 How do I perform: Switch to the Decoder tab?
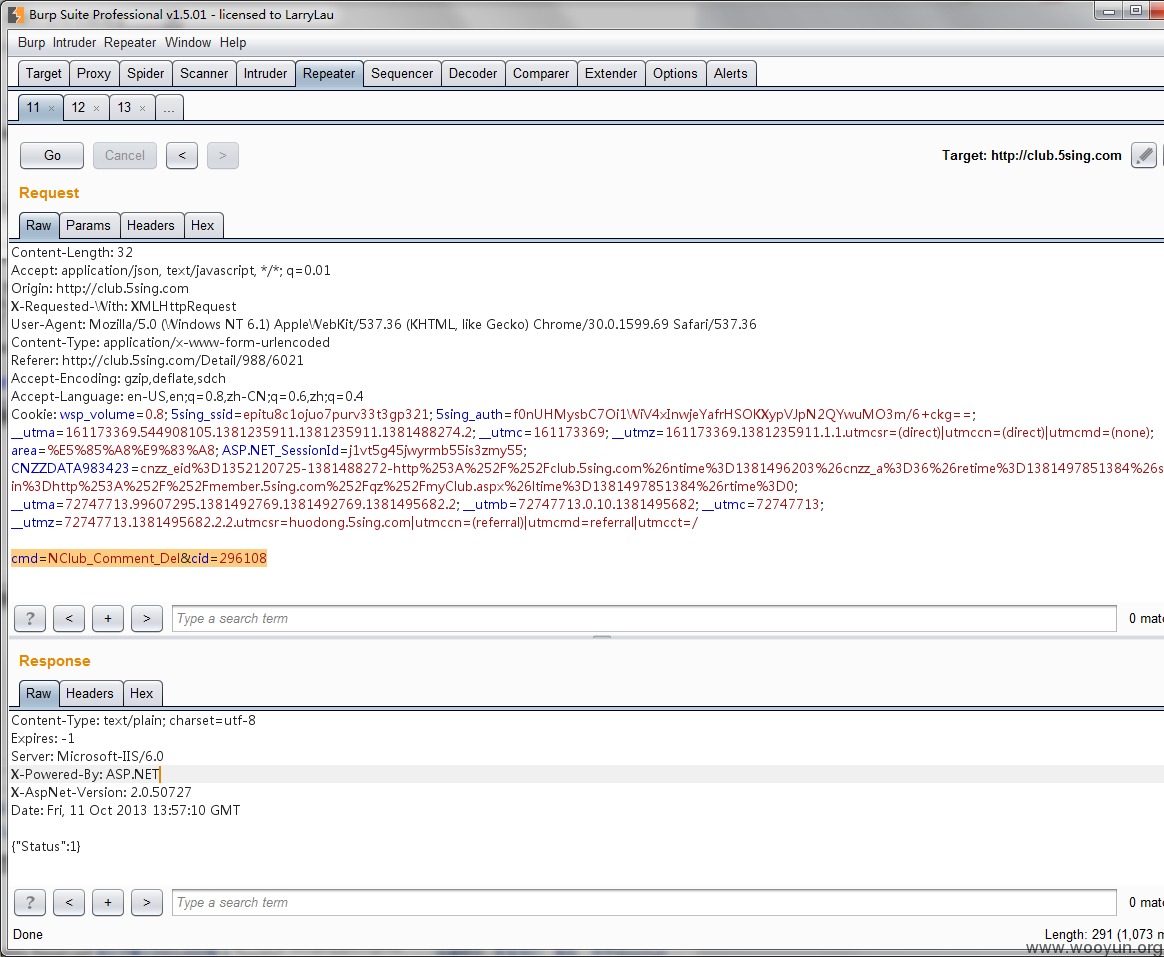click(x=473, y=74)
